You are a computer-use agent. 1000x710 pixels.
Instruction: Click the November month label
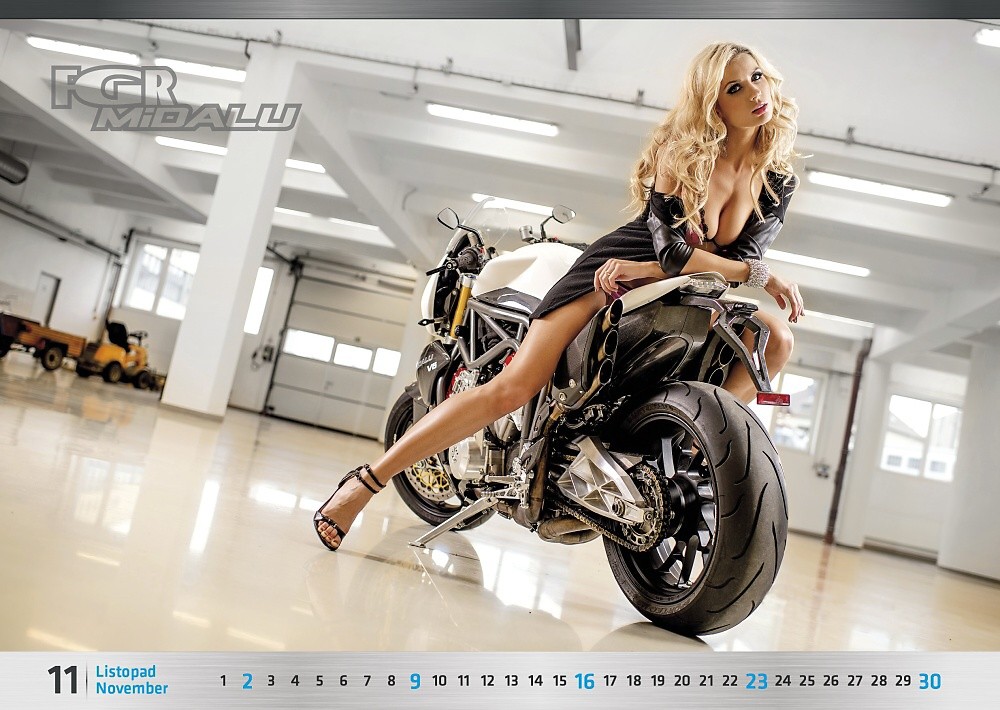132,689
